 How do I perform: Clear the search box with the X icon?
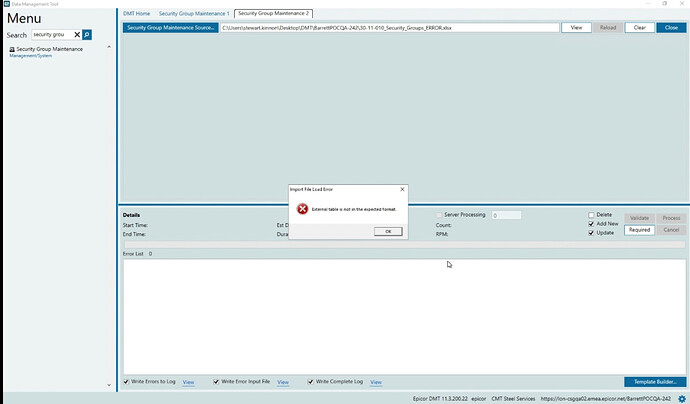[x=77, y=35]
